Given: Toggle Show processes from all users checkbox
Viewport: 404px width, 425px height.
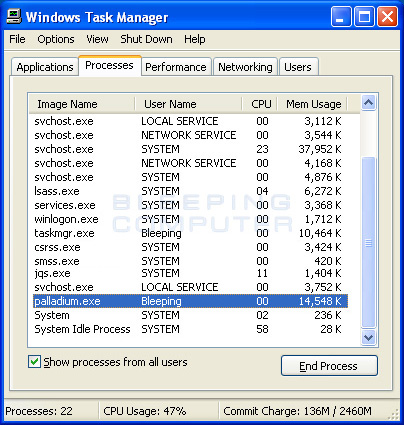Looking at the screenshot, I should [x=34, y=362].
